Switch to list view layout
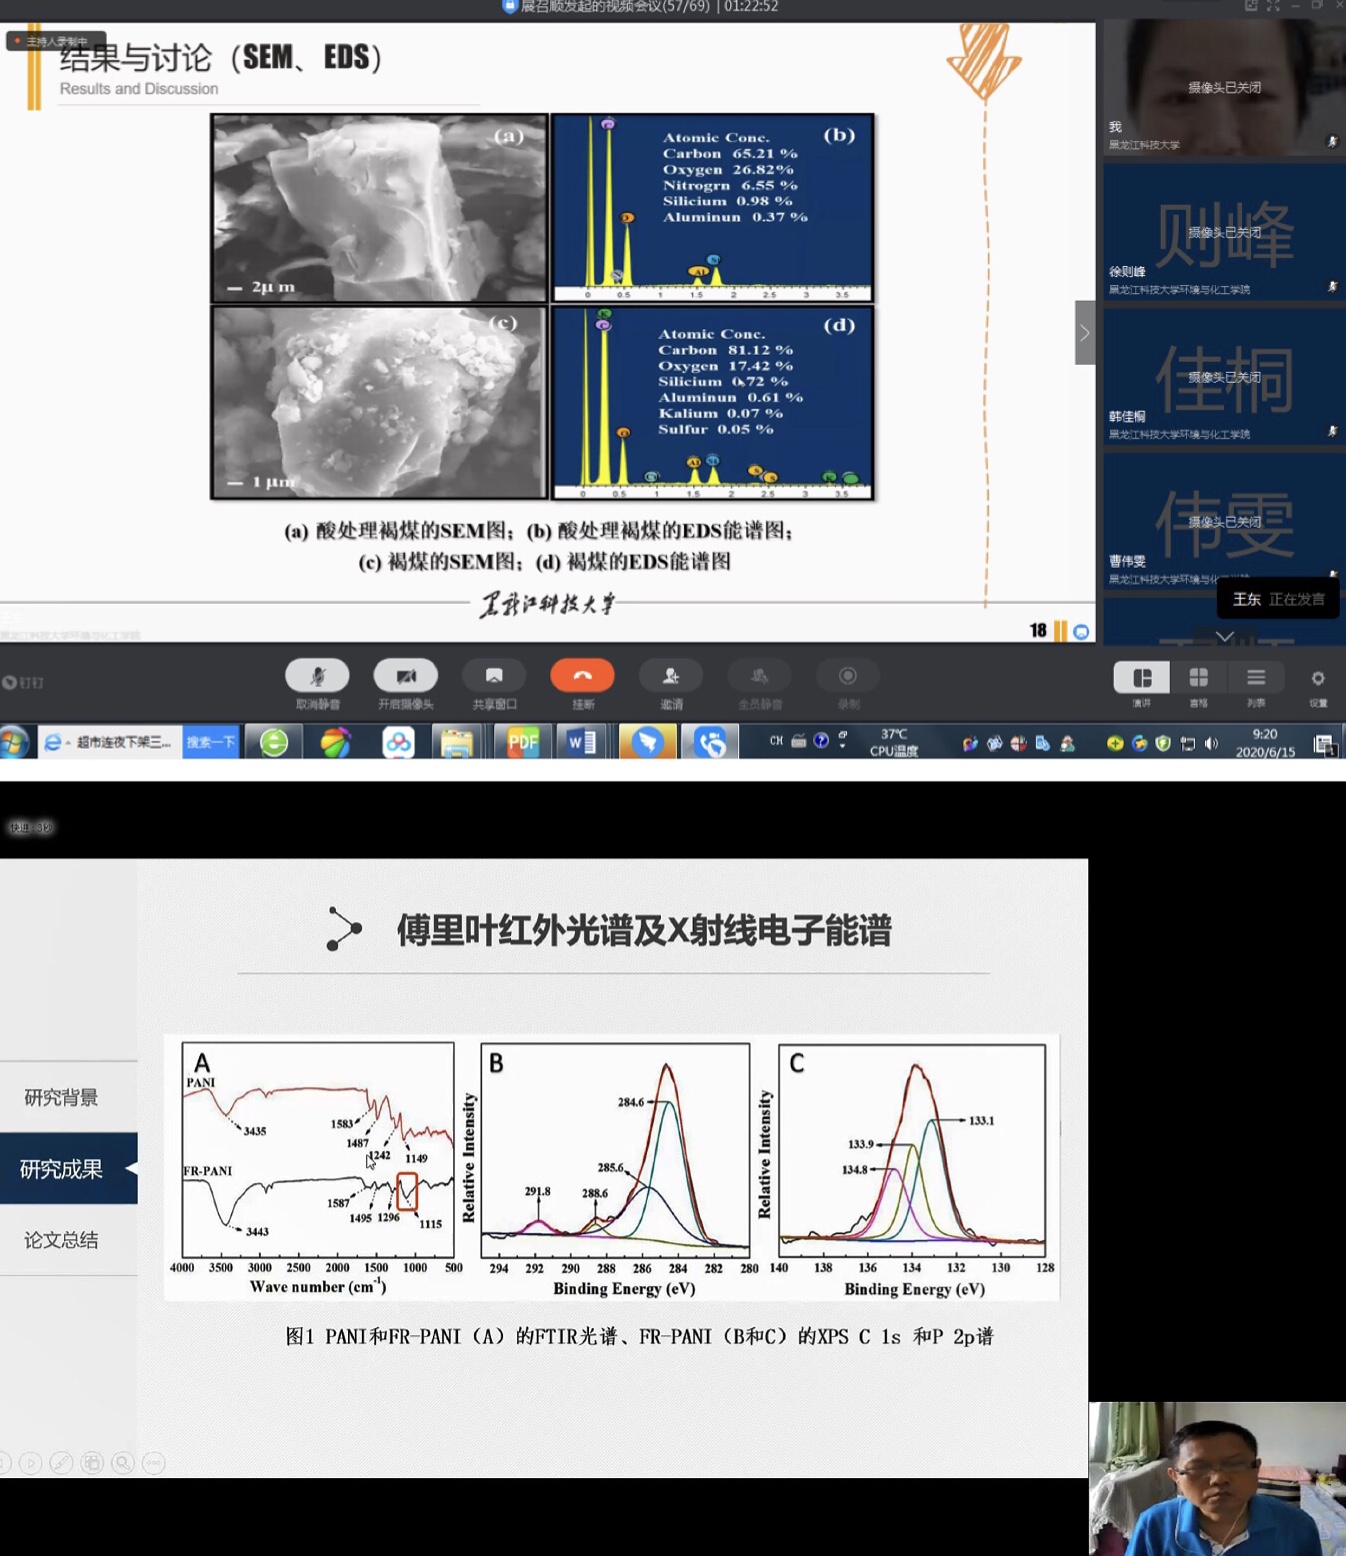The width and height of the screenshot is (1346, 1556). [x=1256, y=678]
